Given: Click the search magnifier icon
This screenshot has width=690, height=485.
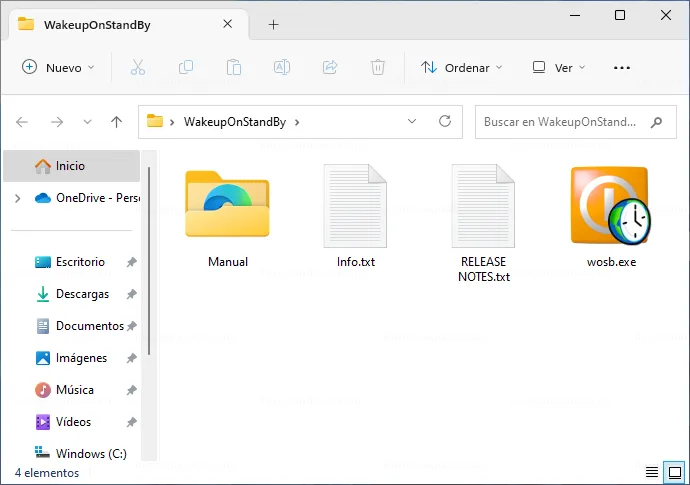Looking at the screenshot, I should [656, 122].
